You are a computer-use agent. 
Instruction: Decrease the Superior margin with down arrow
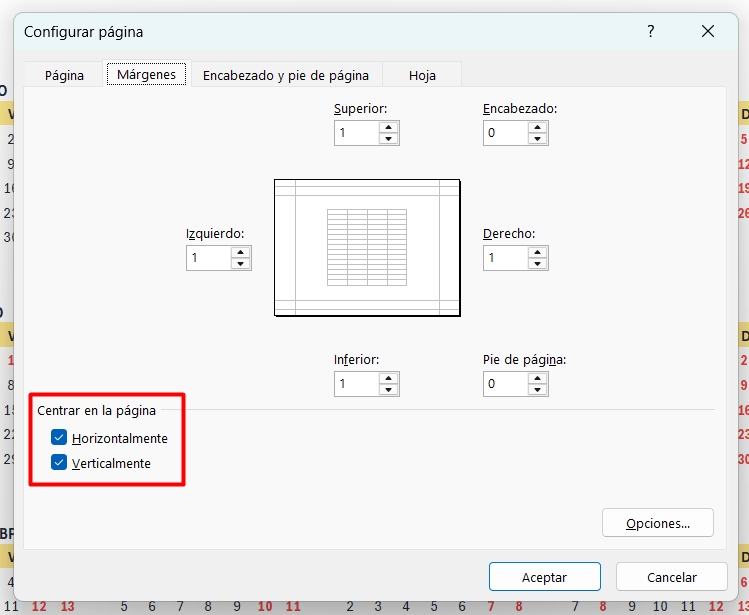click(388, 138)
